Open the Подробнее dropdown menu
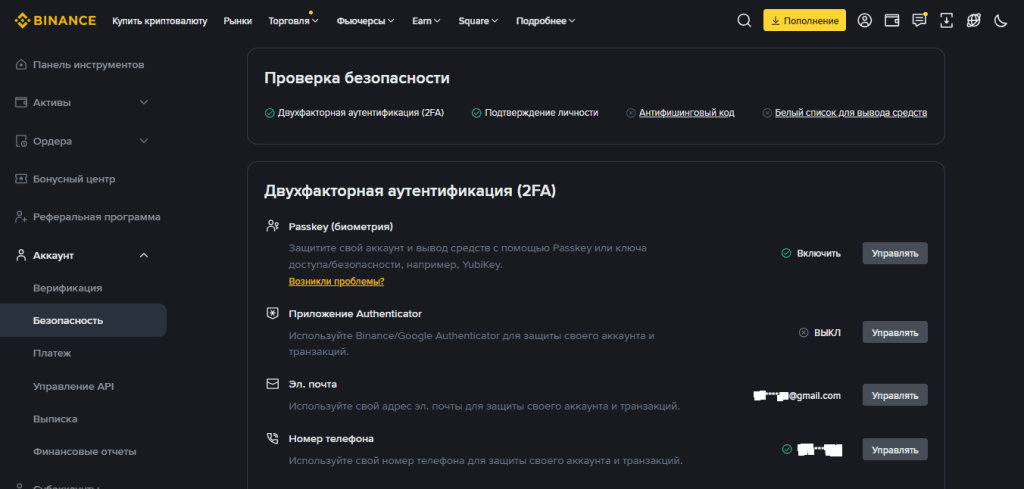The width and height of the screenshot is (1024, 489). tap(545, 21)
